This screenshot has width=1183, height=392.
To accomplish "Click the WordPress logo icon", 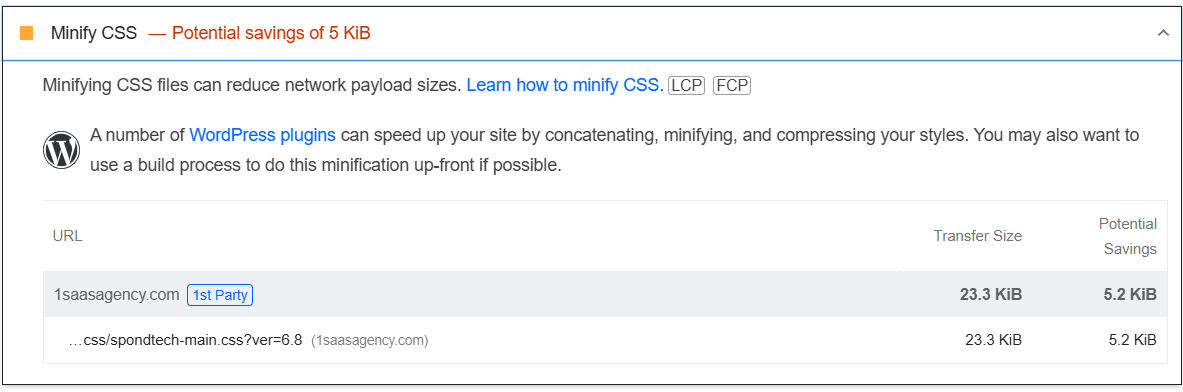I will (x=61, y=151).
